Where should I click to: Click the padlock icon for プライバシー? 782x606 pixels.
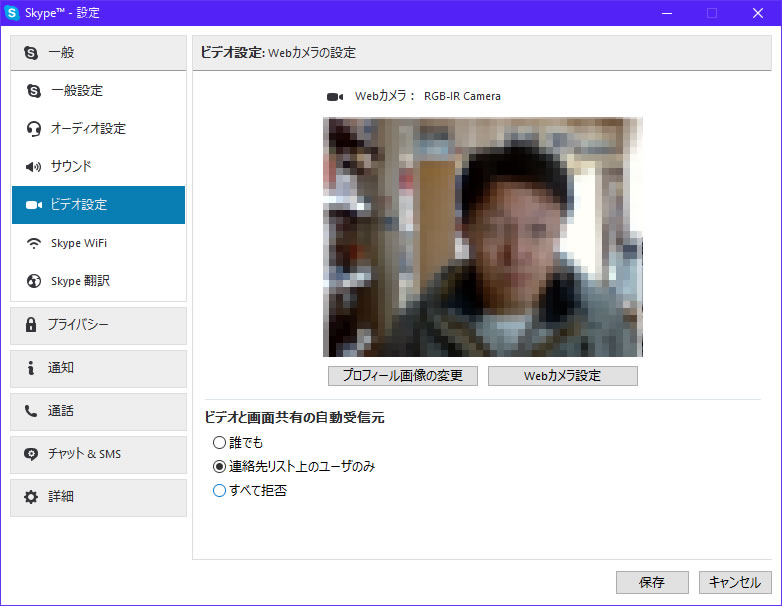(x=31, y=325)
